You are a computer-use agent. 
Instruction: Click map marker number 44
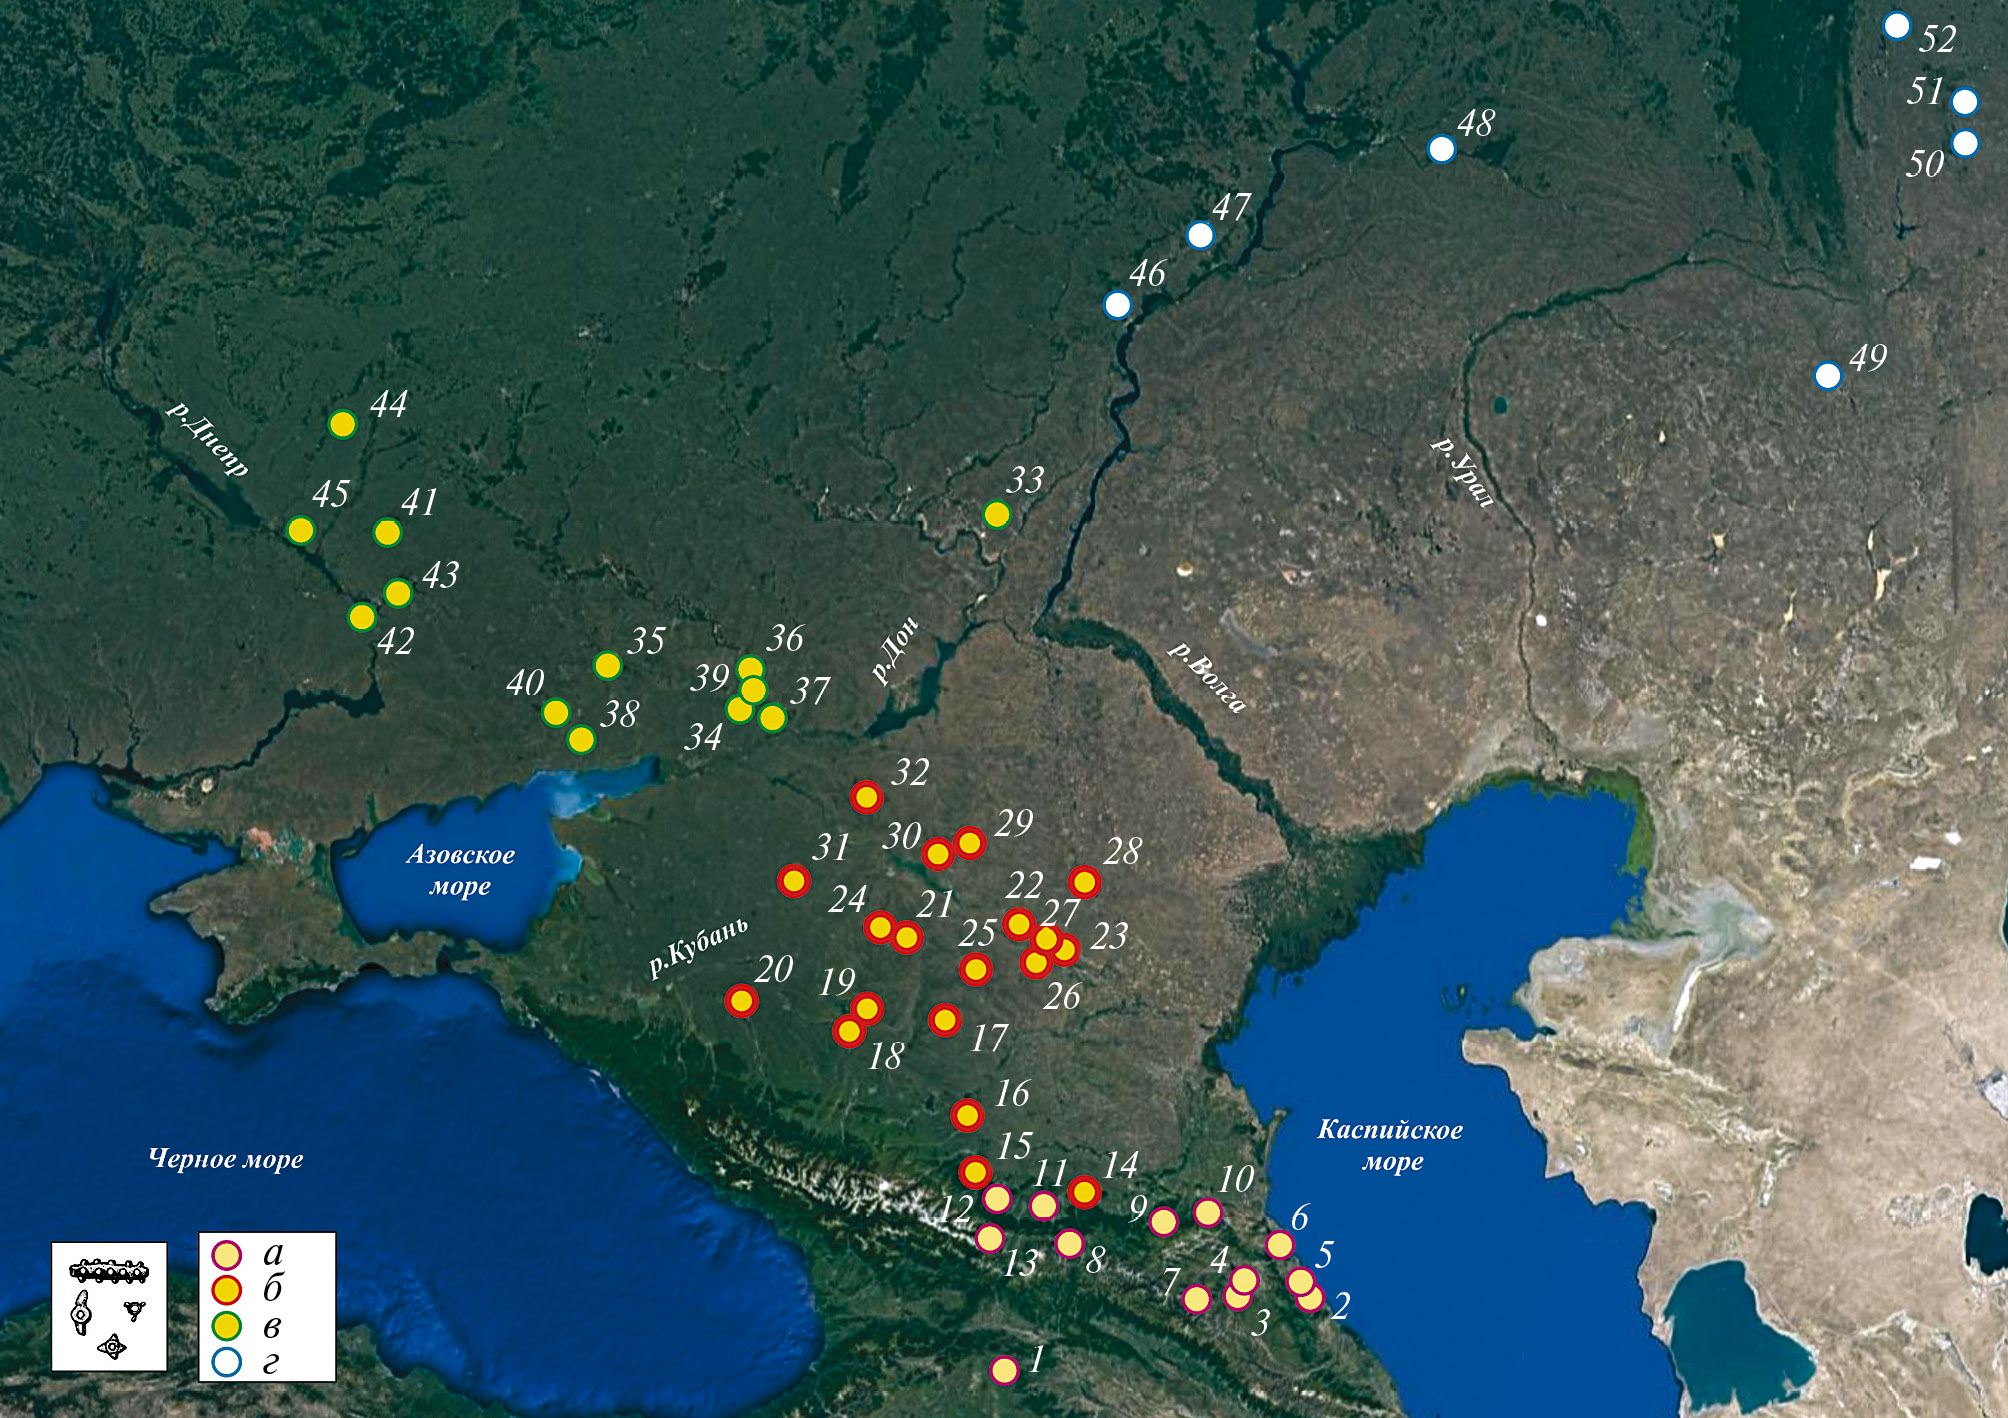342,424
